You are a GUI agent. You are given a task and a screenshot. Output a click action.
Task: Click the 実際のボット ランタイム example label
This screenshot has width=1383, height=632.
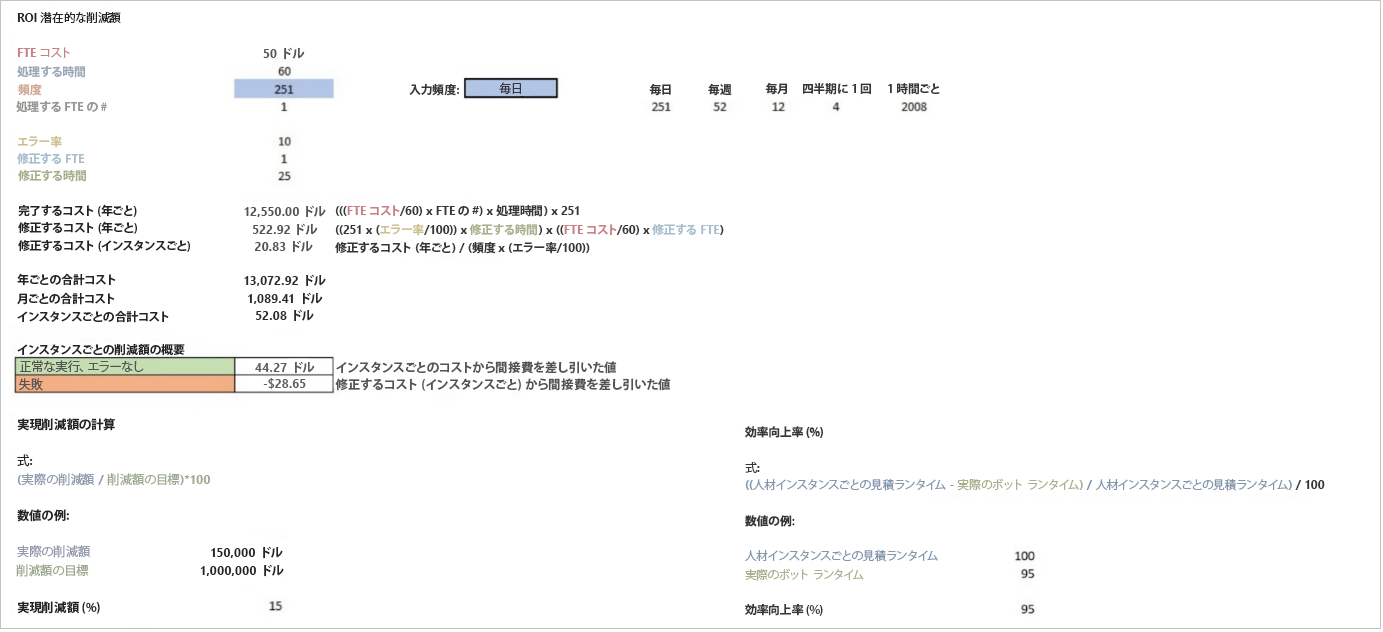point(804,574)
